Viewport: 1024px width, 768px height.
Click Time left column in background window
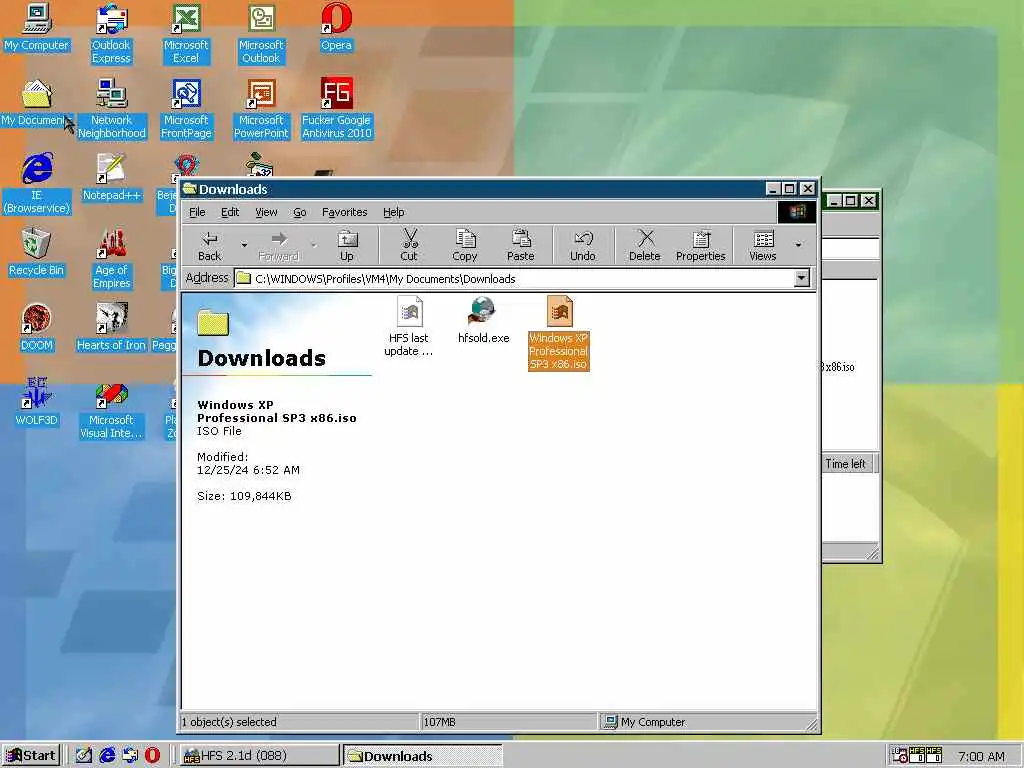coord(846,464)
